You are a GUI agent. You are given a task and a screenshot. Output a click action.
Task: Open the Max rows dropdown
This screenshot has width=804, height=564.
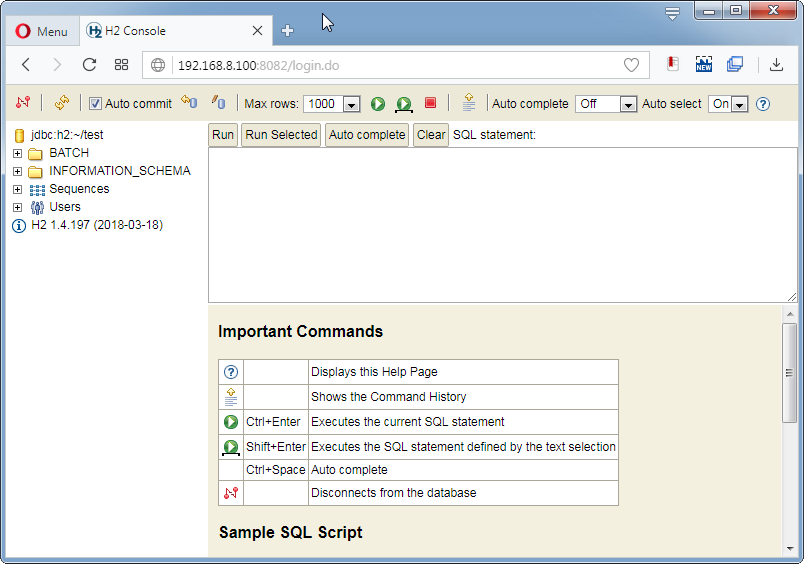(x=351, y=104)
